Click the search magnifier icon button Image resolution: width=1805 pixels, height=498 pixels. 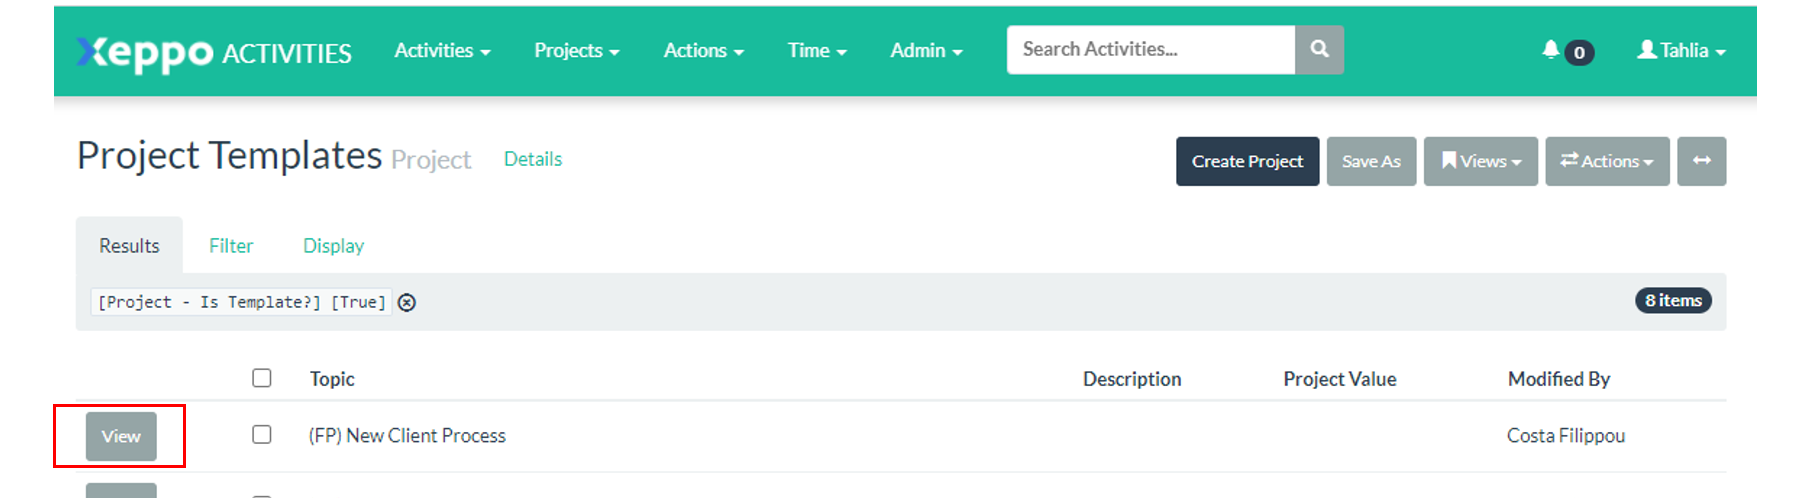[x=1318, y=49]
